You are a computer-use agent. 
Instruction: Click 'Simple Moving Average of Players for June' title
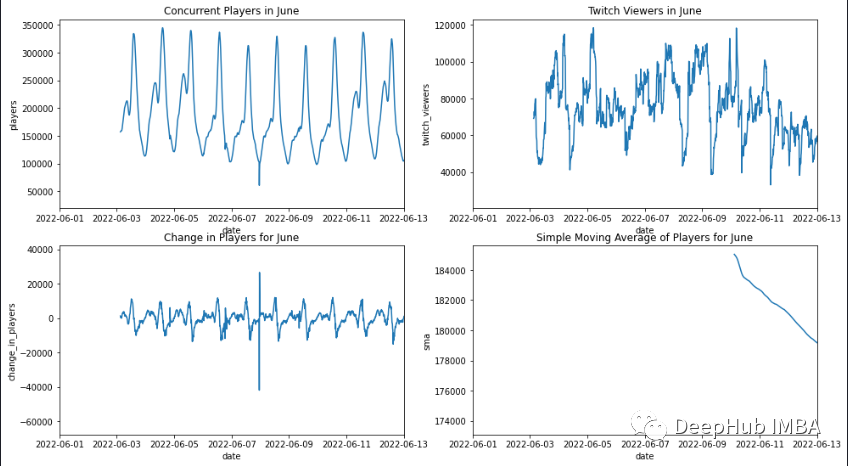click(x=645, y=237)
